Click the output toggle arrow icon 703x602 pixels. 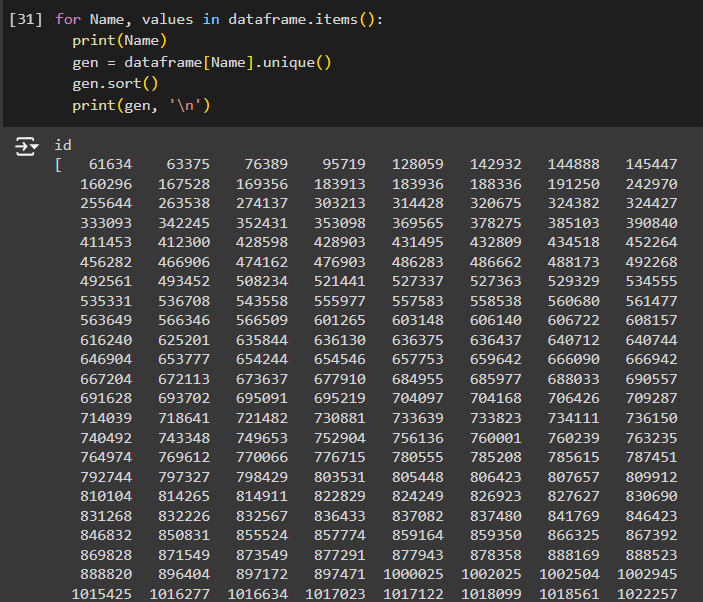pos(26,147)
